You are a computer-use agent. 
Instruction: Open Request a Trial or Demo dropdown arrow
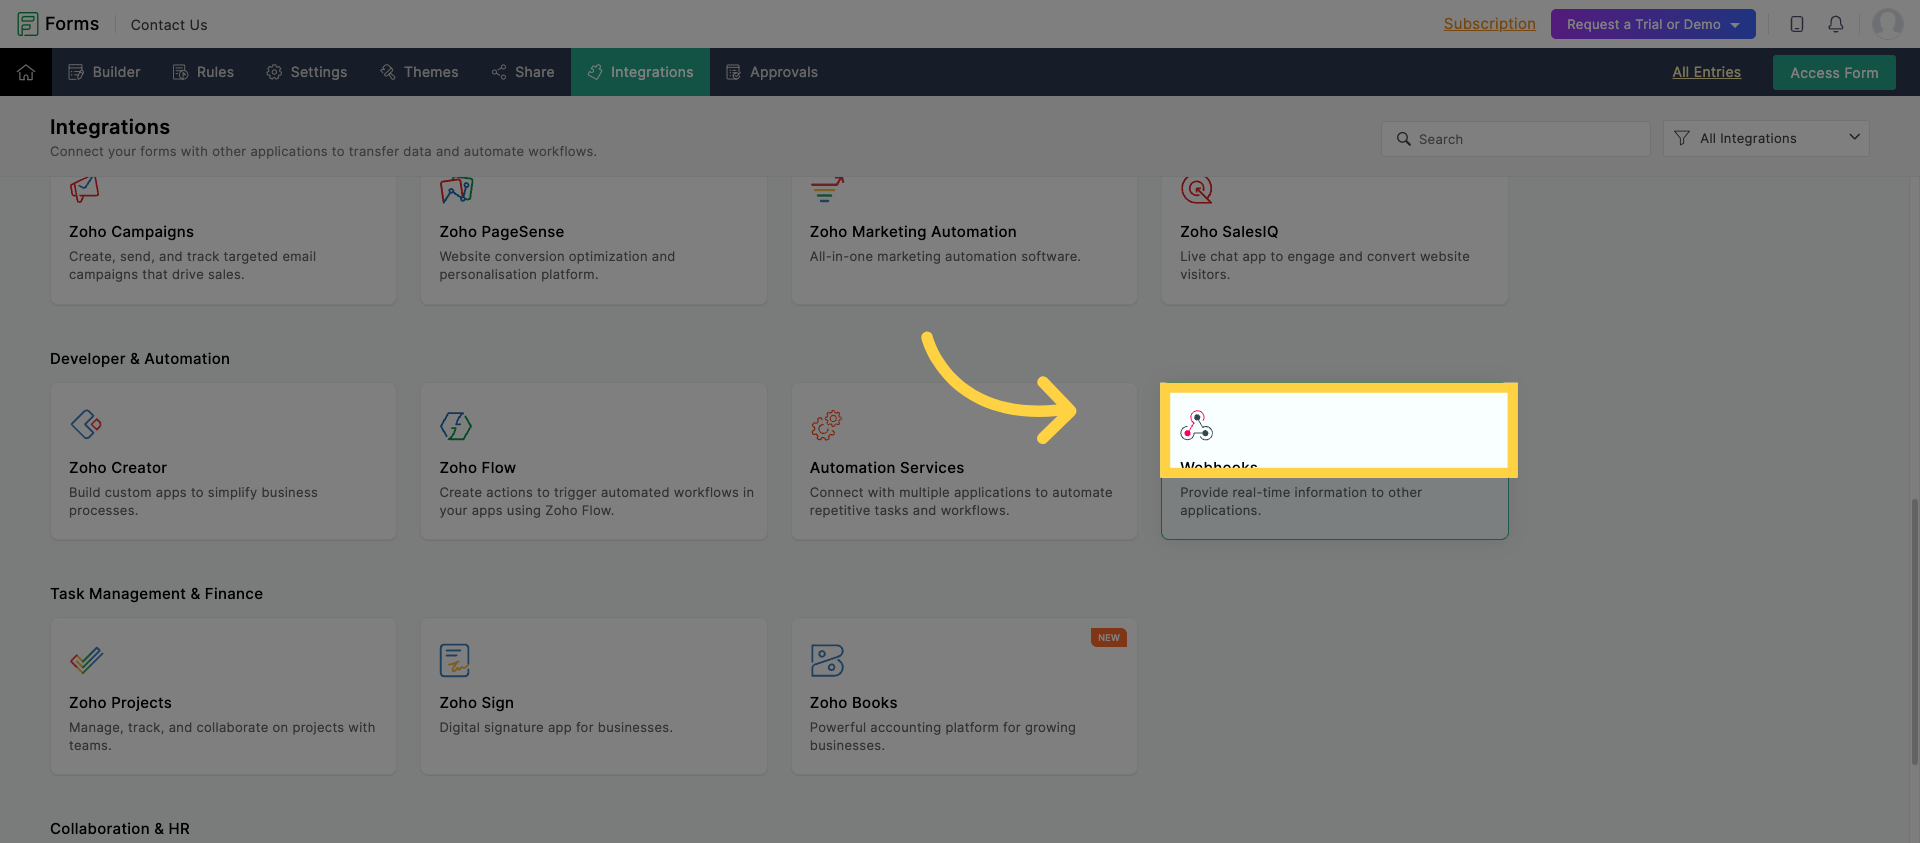click(1735, 25)
